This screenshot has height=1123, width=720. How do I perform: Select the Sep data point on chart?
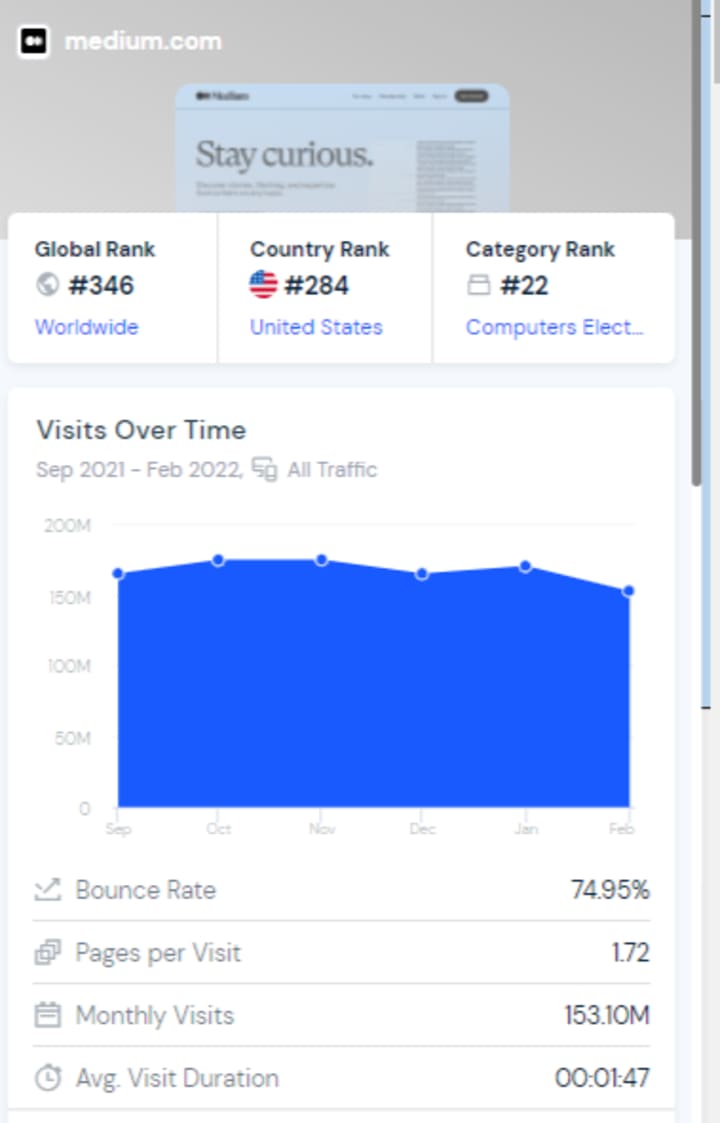pyautogui.click(x=118, y=574)
